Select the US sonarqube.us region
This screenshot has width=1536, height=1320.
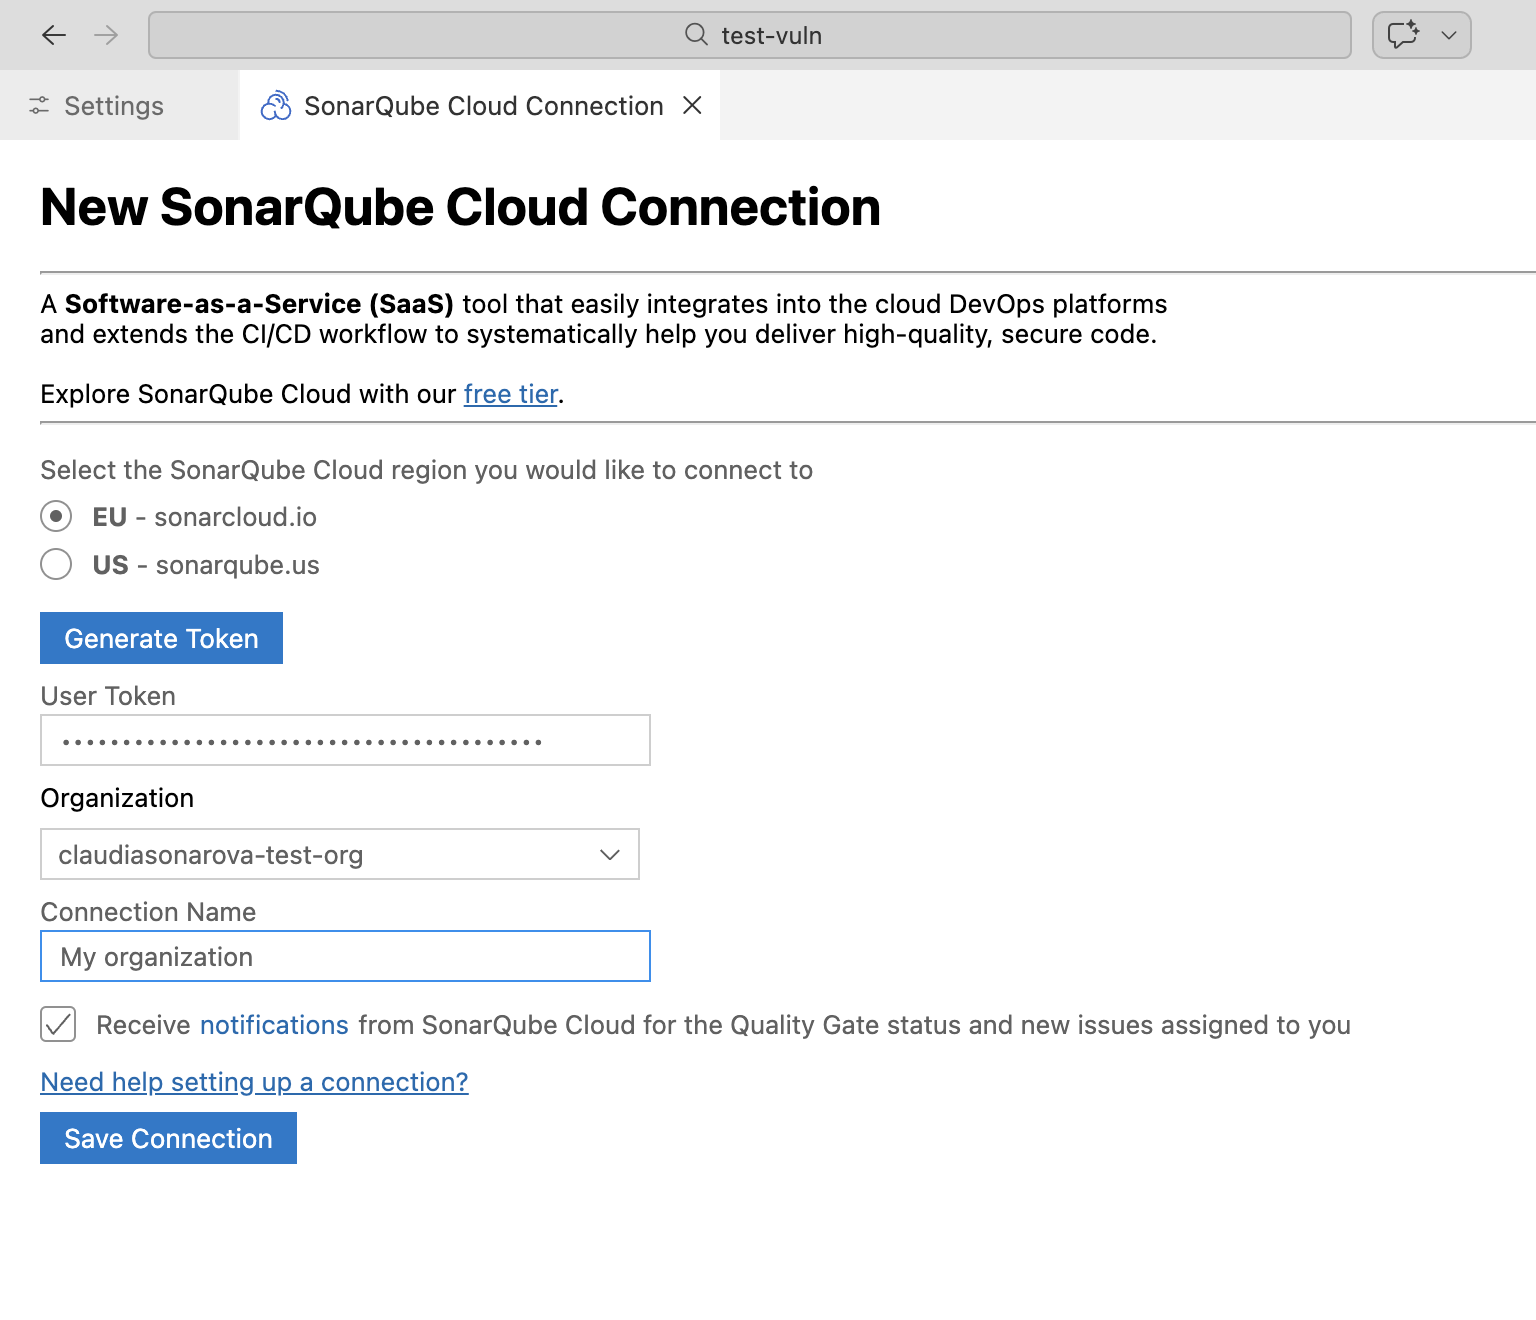point(56,564)
